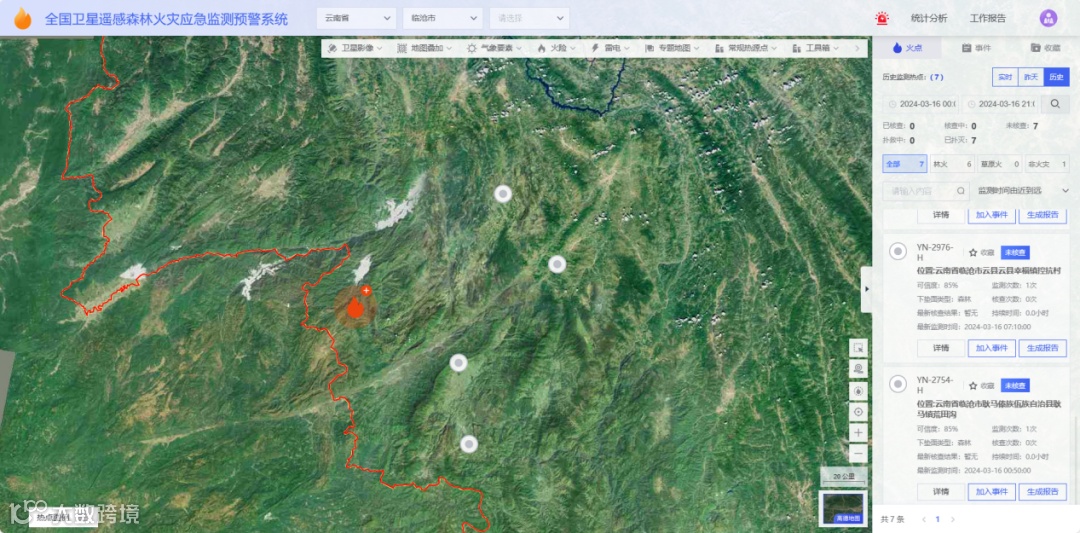Click the 未核查 tag on YN-2976-H
1080x533 pixels.
1015,253
